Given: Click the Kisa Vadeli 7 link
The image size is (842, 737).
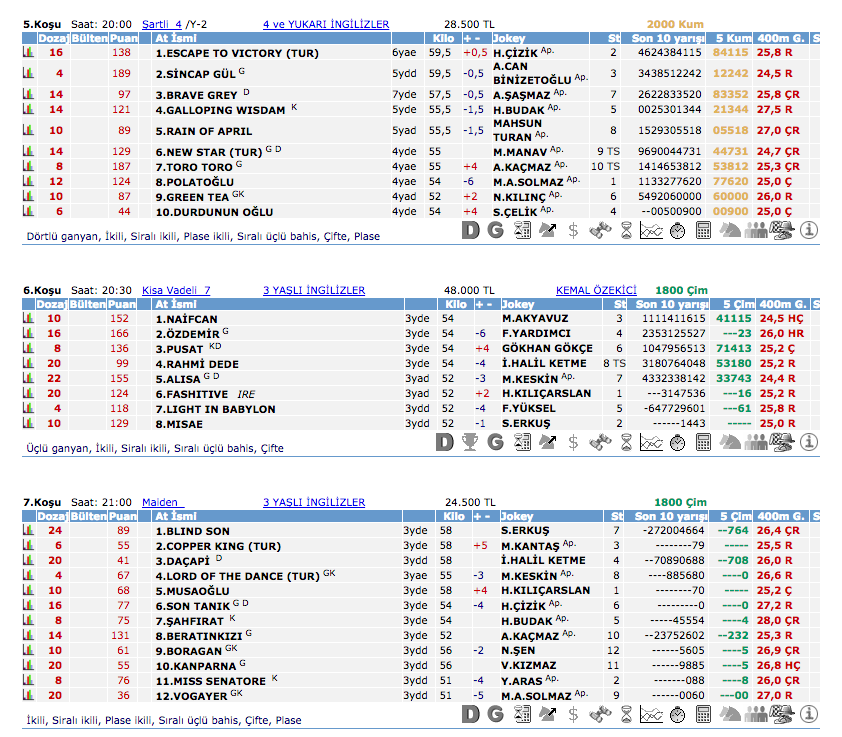Looking at the screenshot, I should tap(176, 290).
